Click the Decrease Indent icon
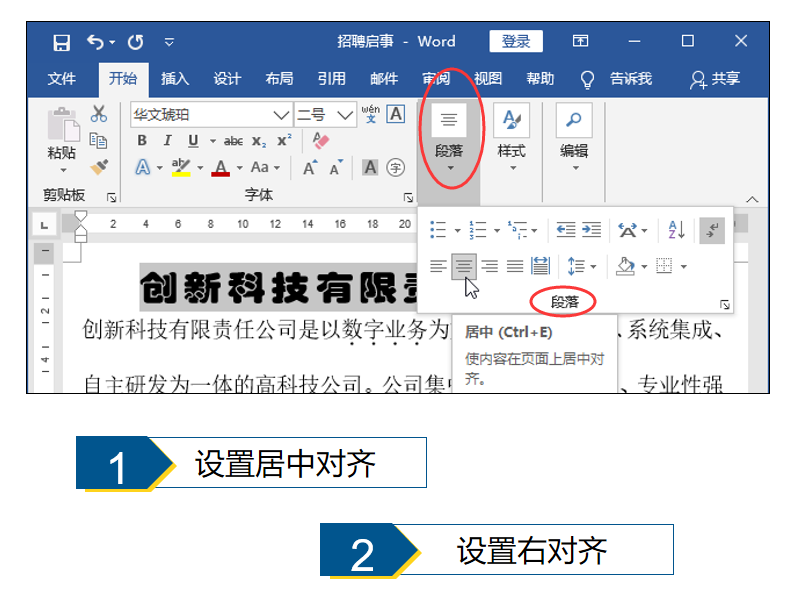Screen dimensions: 789x609 pyautogui.click(x=566, y=230)
